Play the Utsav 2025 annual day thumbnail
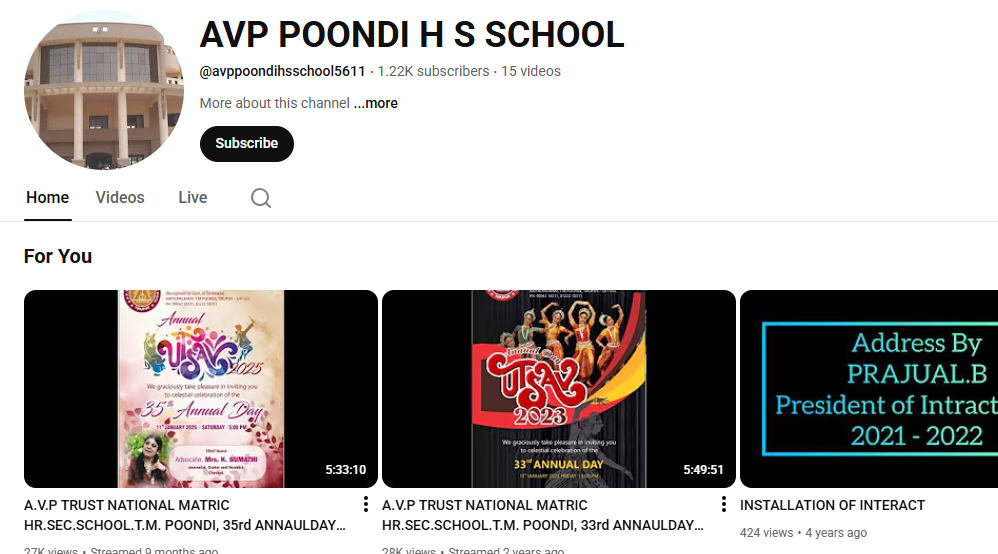This screenshot has height=554, width=998. (x=201, y=389)
